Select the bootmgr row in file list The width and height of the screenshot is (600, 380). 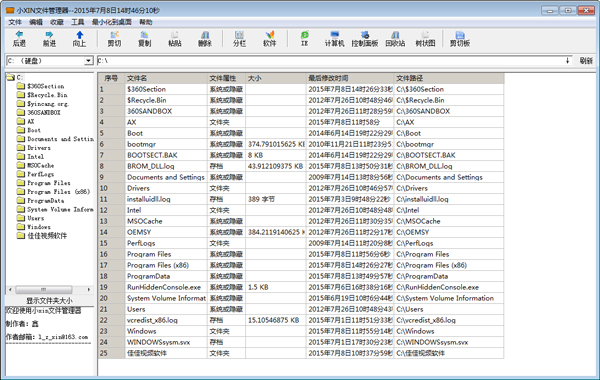[301, 144]
